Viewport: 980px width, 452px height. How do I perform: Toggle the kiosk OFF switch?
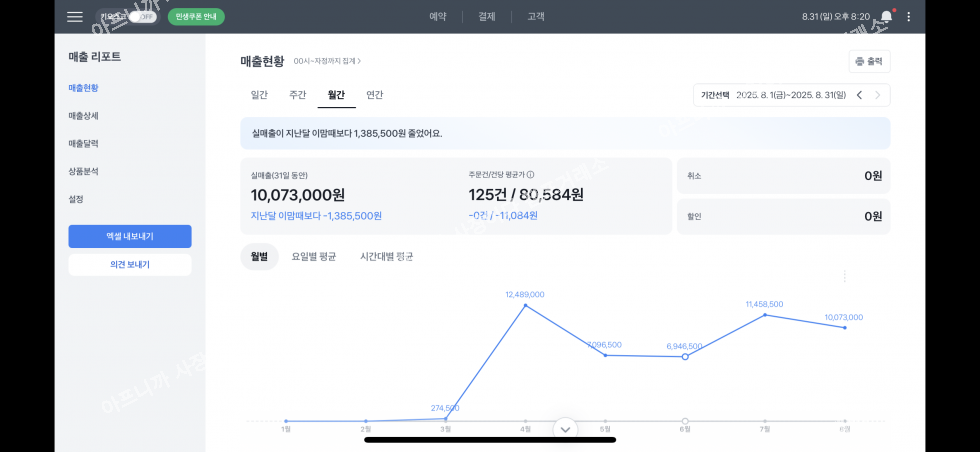coord(142,17)
